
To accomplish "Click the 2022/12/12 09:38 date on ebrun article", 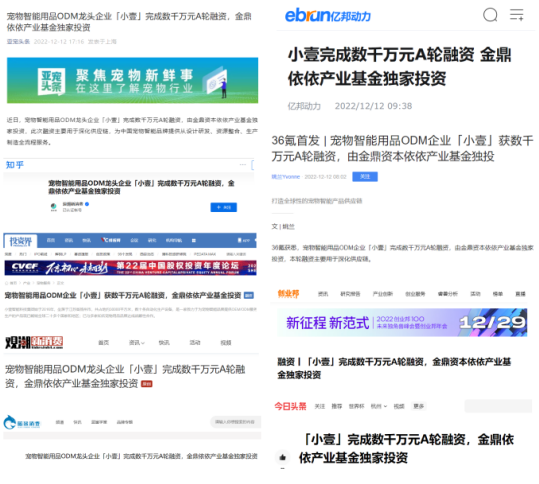I will click(373, 106).
